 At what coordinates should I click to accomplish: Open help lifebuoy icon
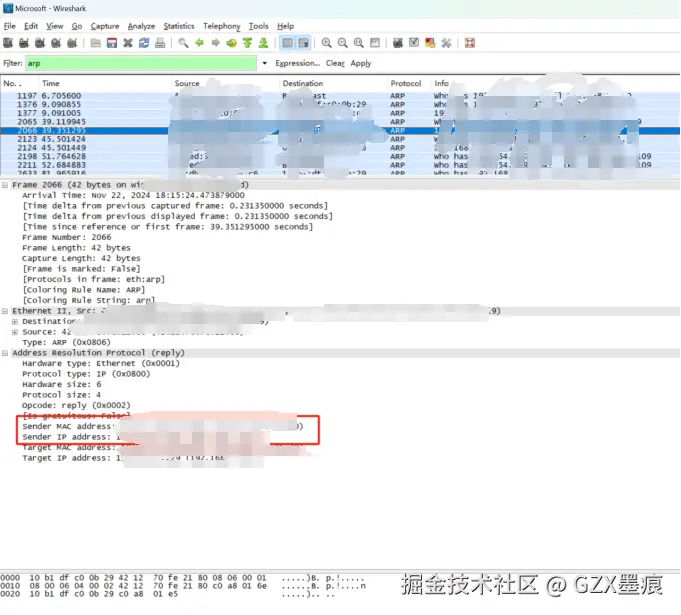[x=470, y=43]
